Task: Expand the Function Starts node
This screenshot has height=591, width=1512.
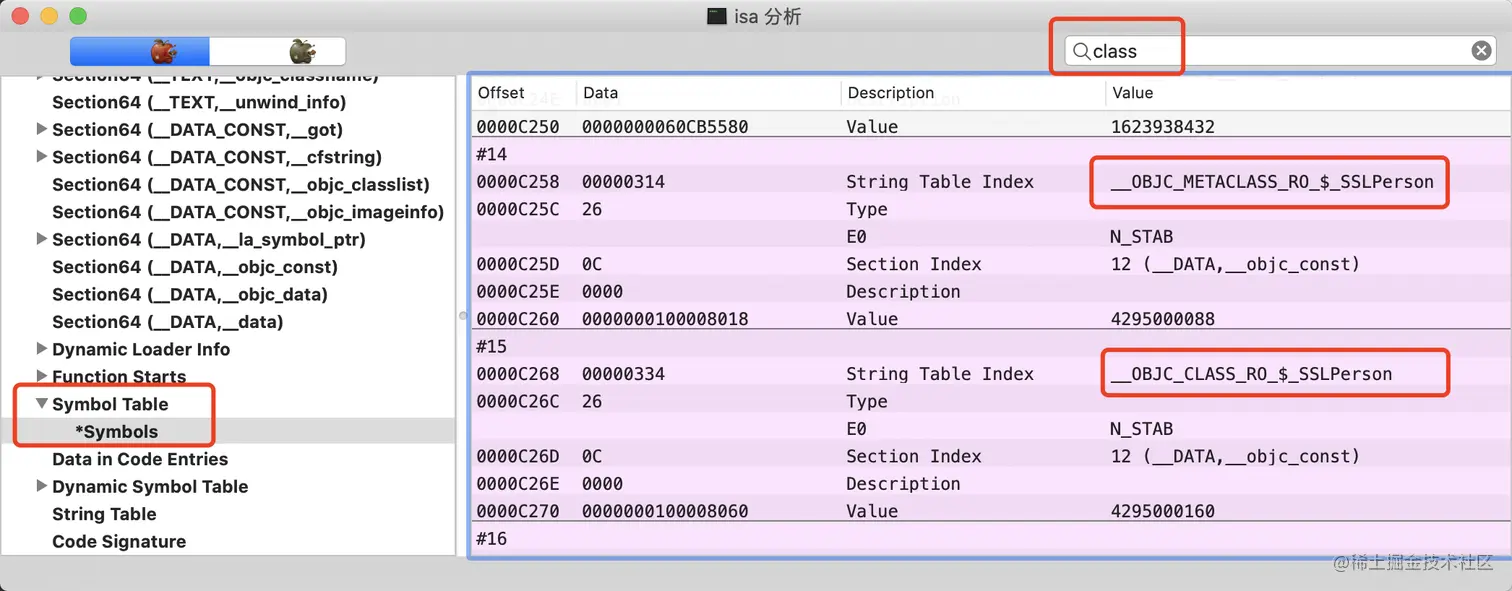Action: click(x=41, y=376)
